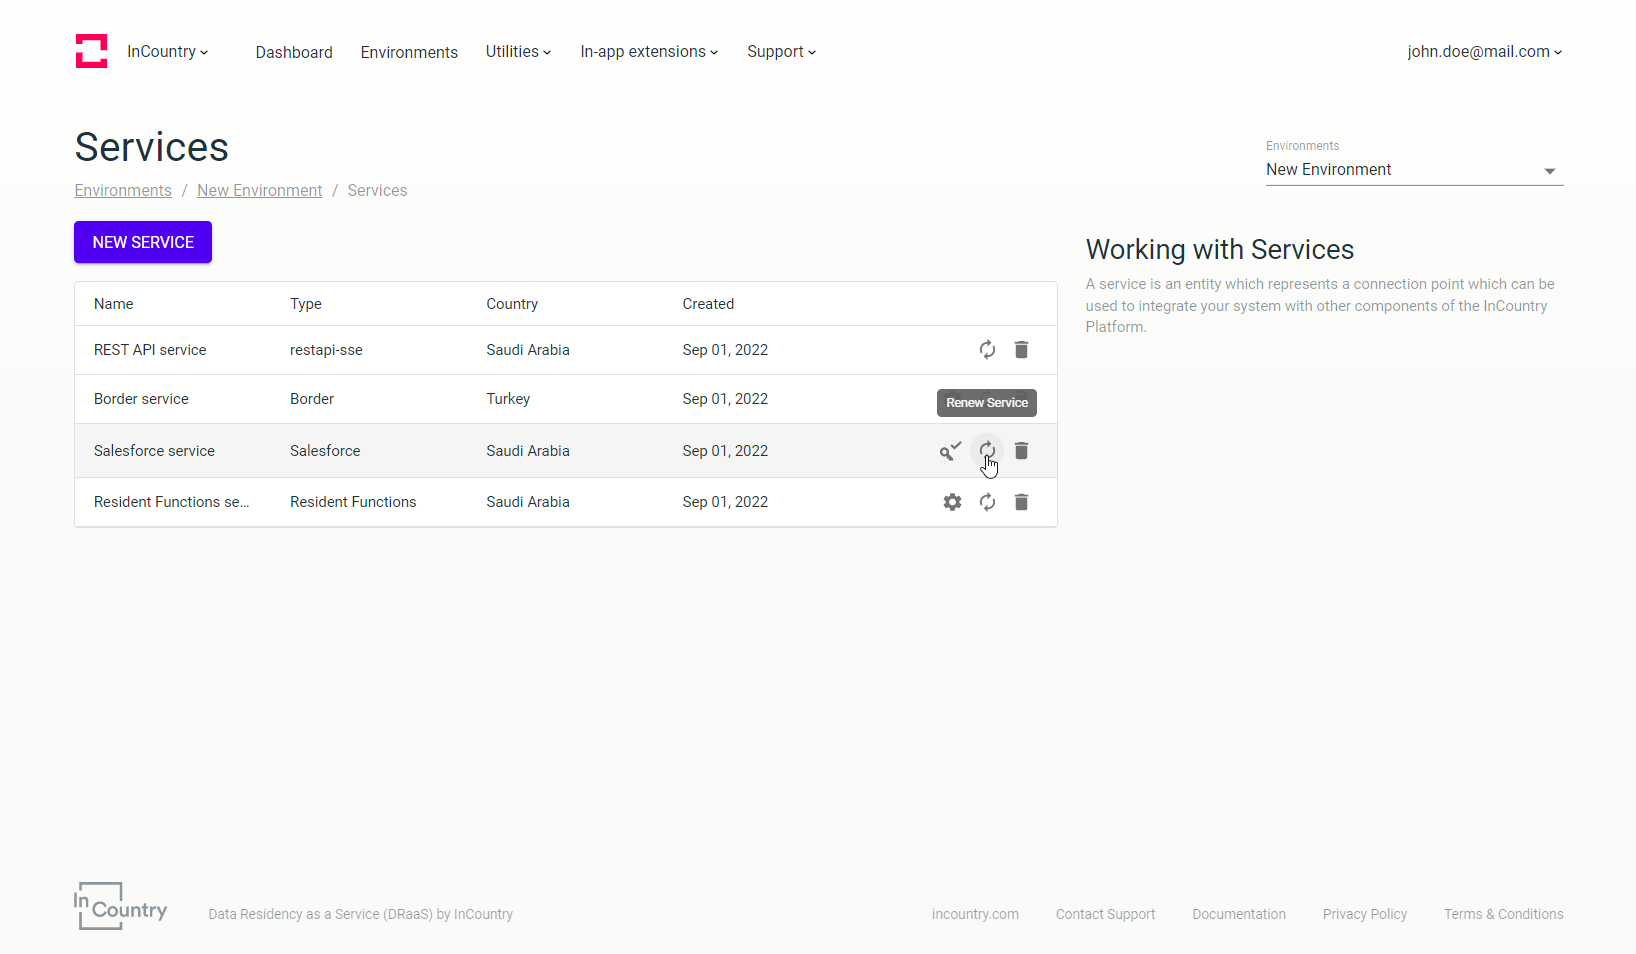The image size is (1636, 954).
Task: Open the Environments selector dropdown
Action: pos(1413,170)
